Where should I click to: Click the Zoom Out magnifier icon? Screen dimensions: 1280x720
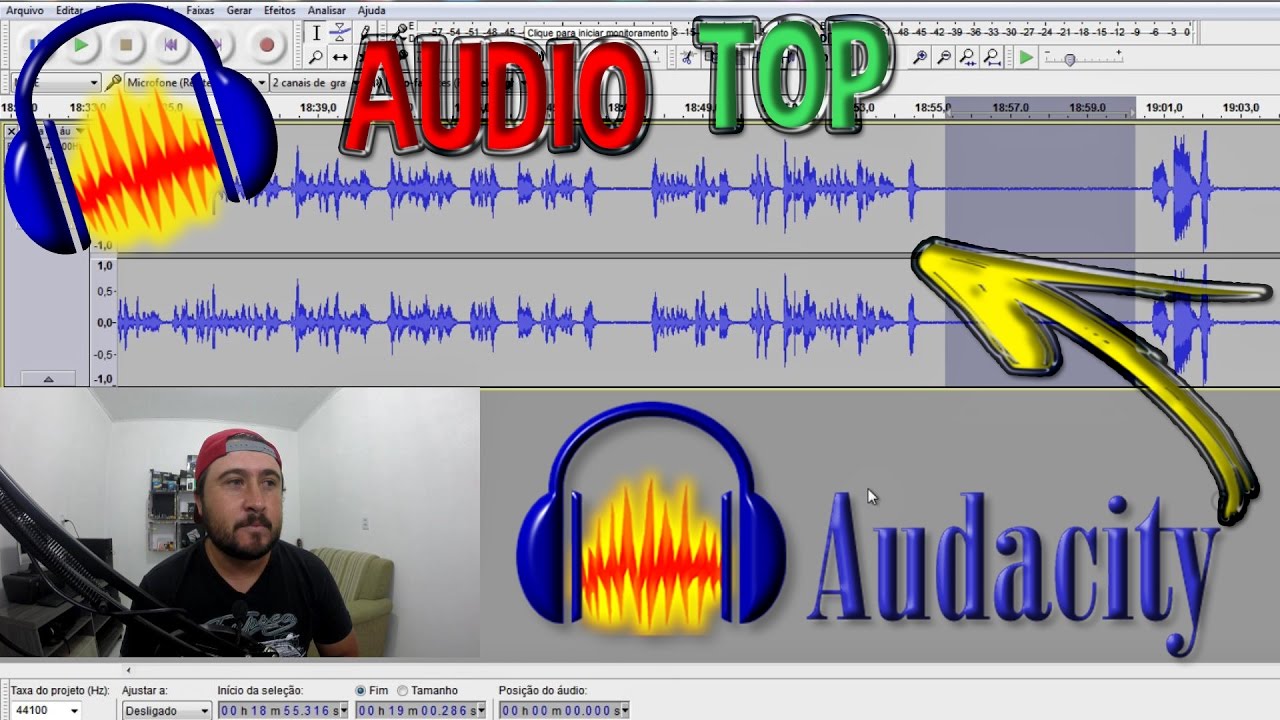[x=944, y=57]
